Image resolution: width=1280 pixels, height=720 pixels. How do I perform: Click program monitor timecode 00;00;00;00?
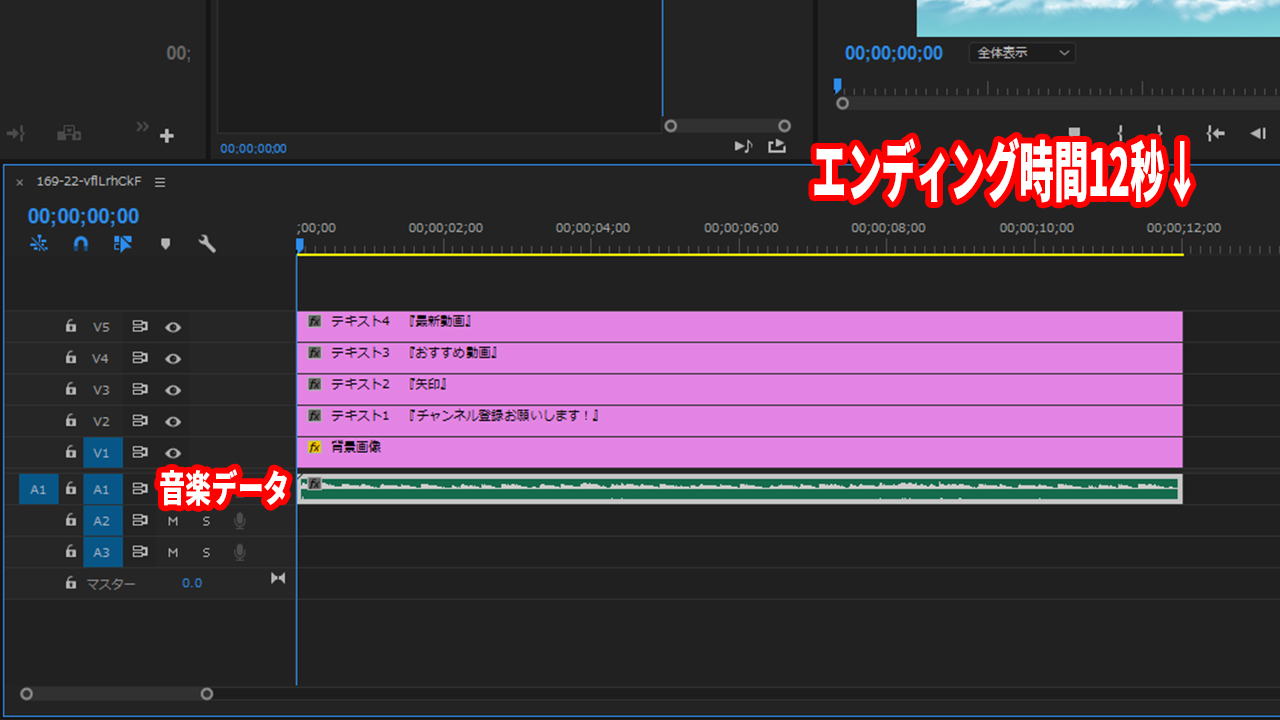pyautogui.click(x=893, y=53)
